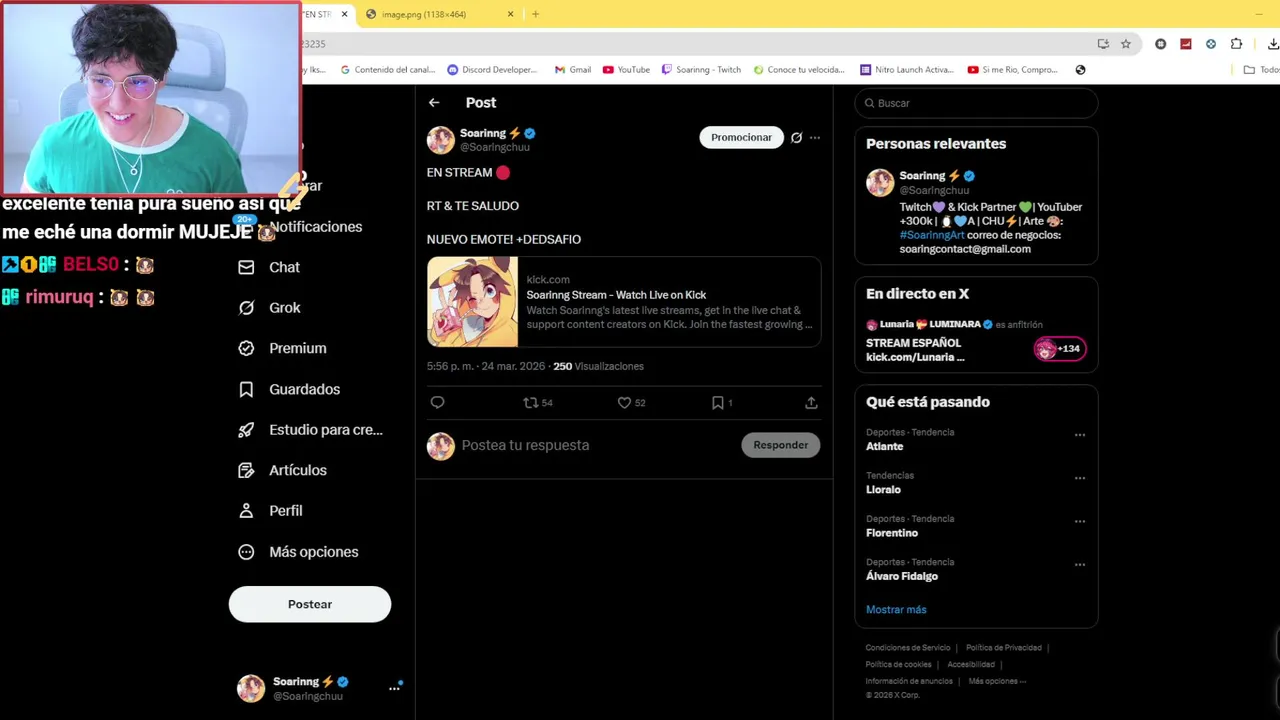1280x720 pixels.
Task: Open the post's three-dot menu
Action: [x=815, y=138]
